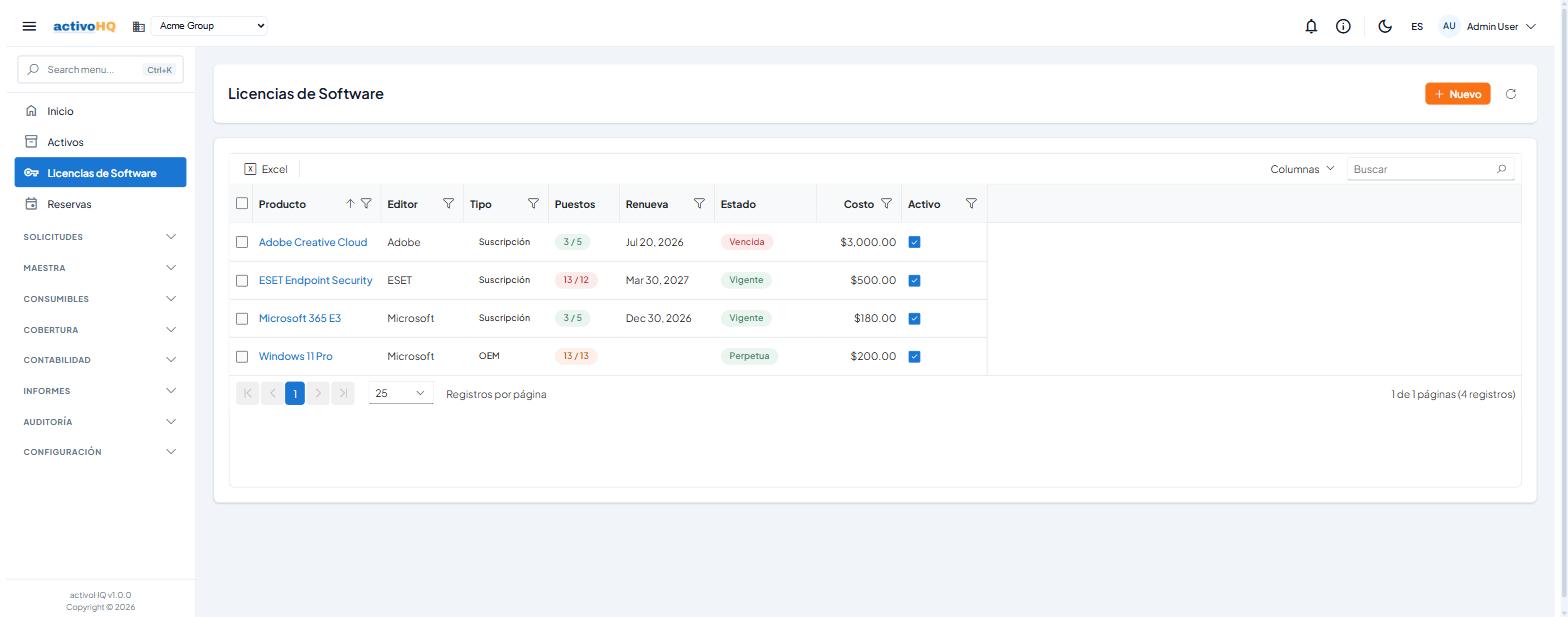1568x617 pixels.
Task: Expand the CONTABILIDAD menu section
Action: (99, 360)
